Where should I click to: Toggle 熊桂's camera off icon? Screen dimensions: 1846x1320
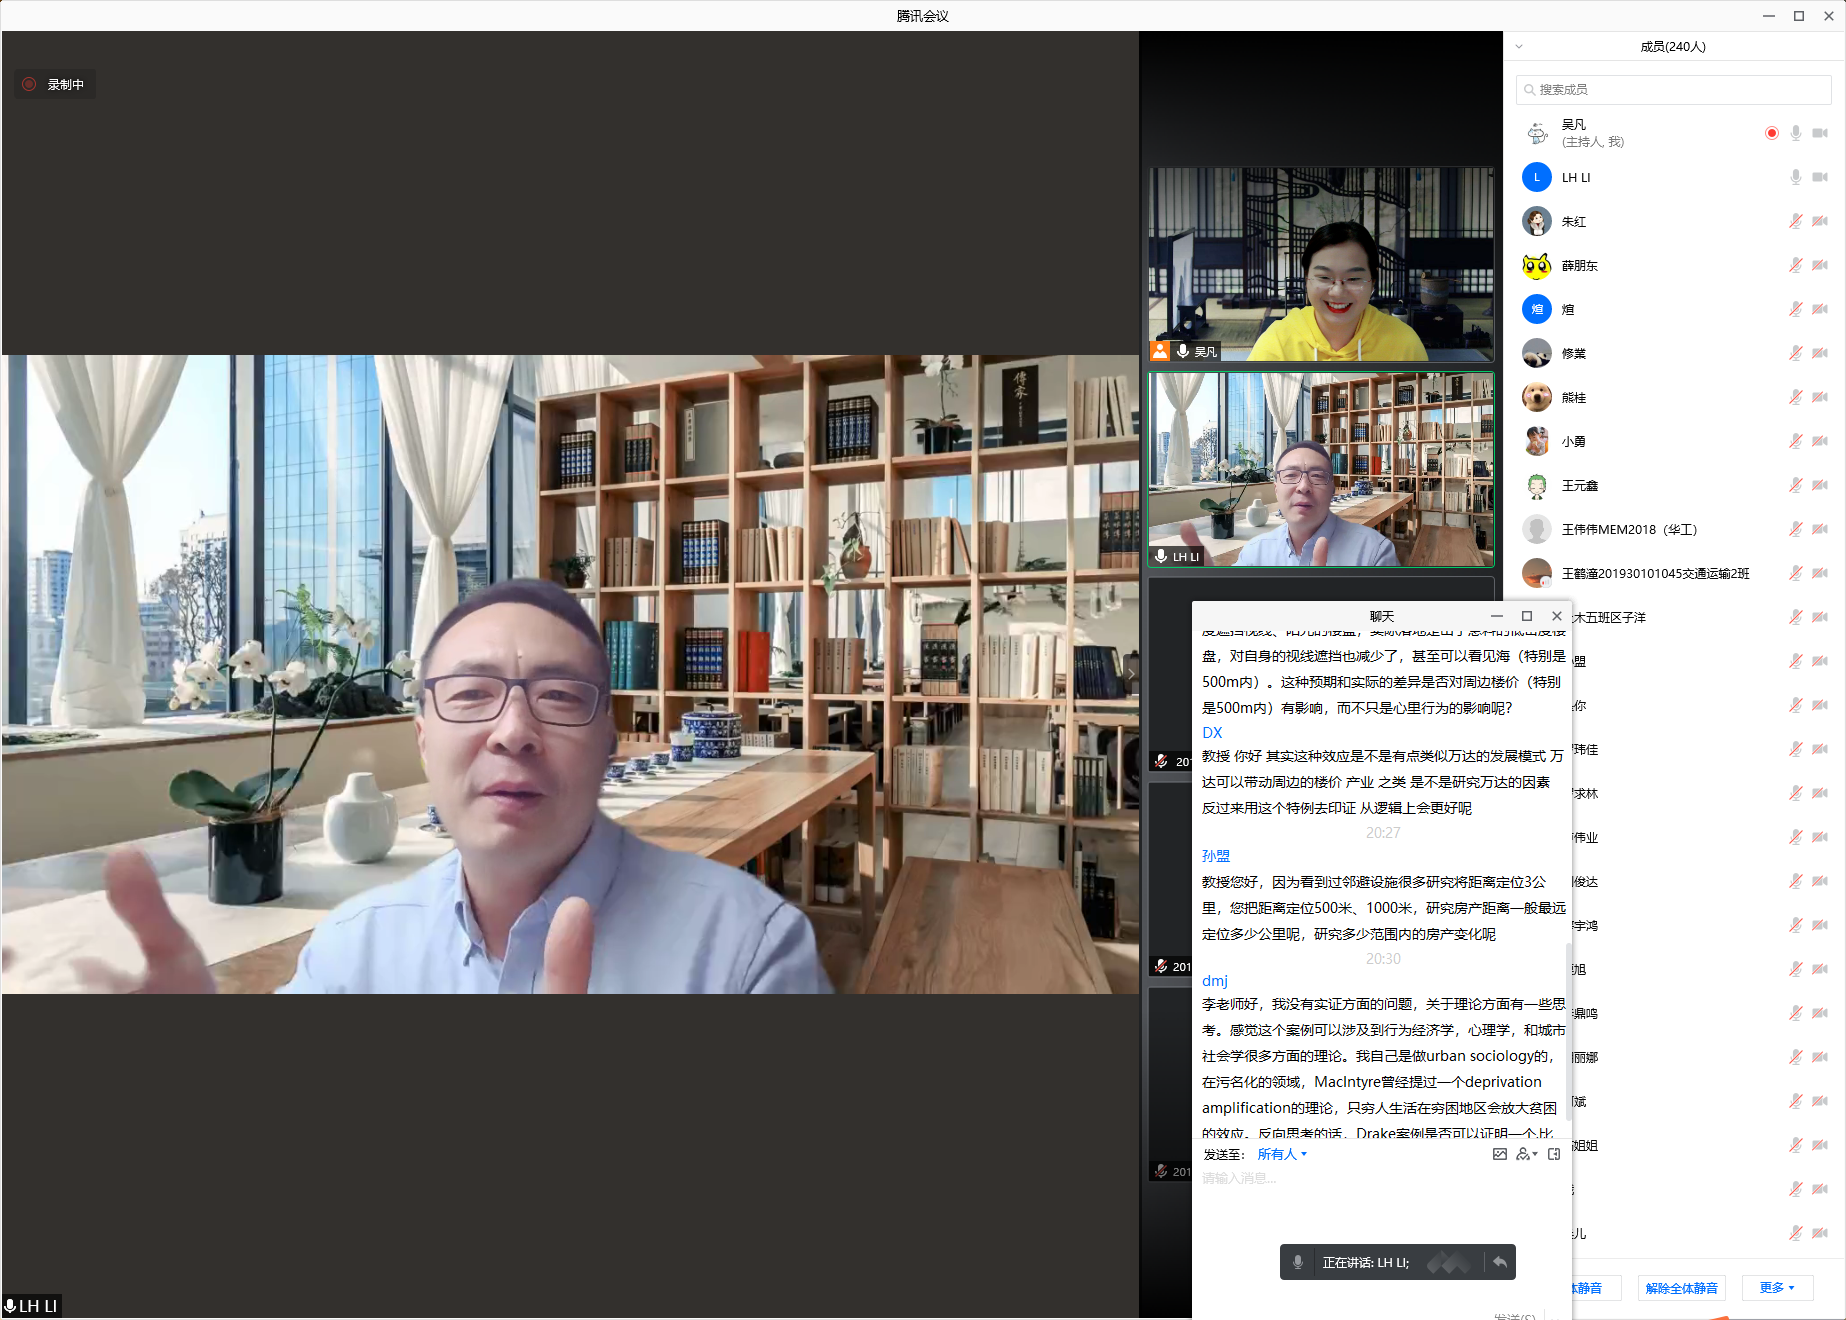pyautogui.click(x=1820, y=397)
